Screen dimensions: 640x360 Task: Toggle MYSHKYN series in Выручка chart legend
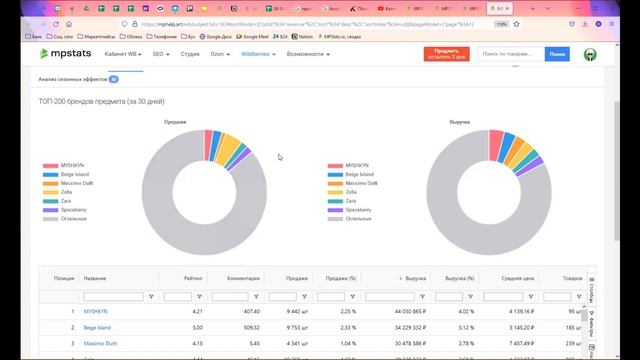(x=348, y=165)
